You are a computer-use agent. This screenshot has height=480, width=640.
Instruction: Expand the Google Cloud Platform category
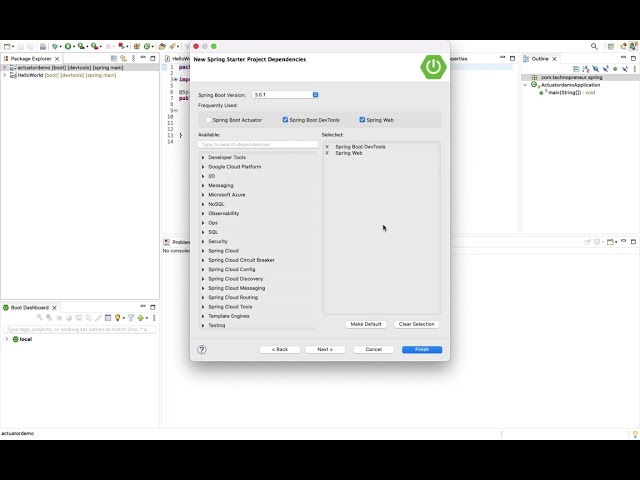click(x=203, y=167)
